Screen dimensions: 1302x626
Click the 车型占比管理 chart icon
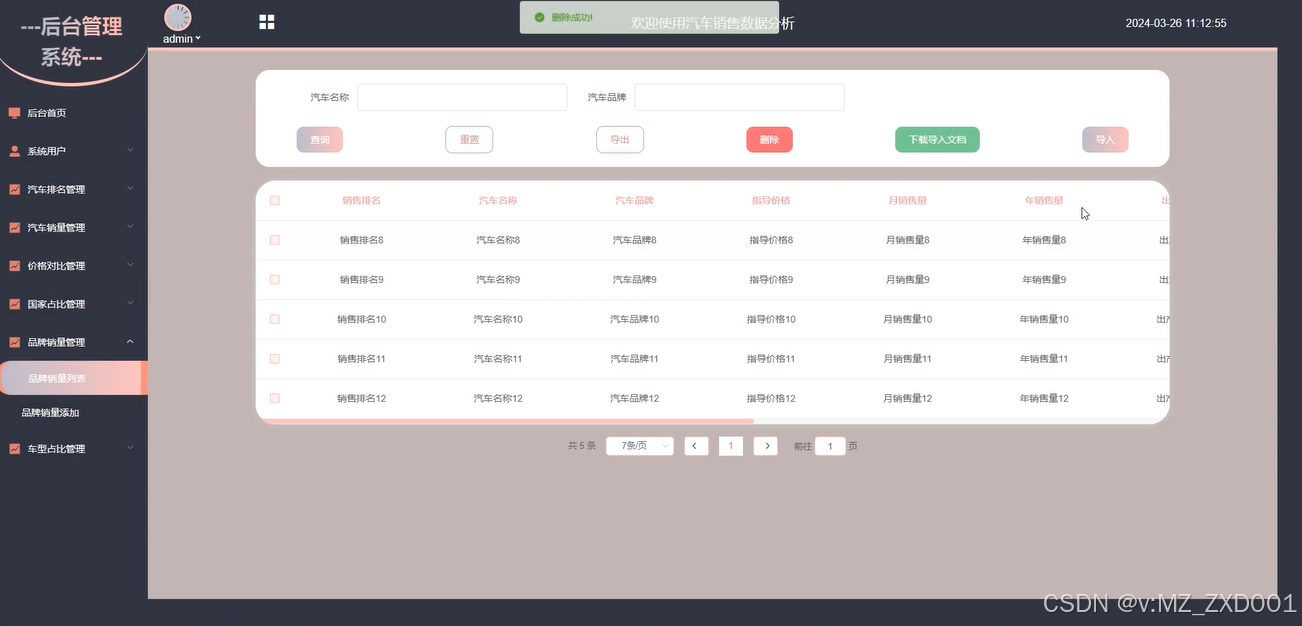click(x=14, y=449)
